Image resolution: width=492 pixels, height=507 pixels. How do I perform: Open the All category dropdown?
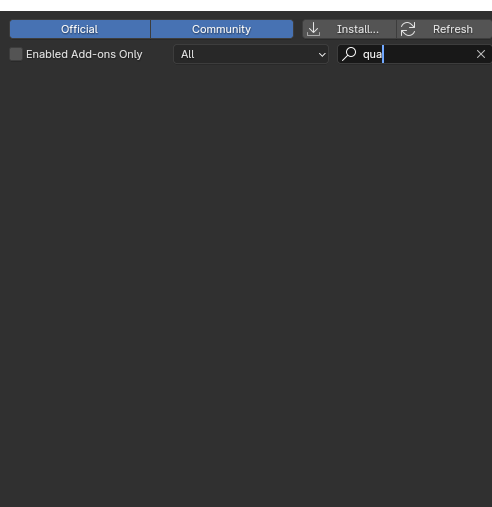251,54
